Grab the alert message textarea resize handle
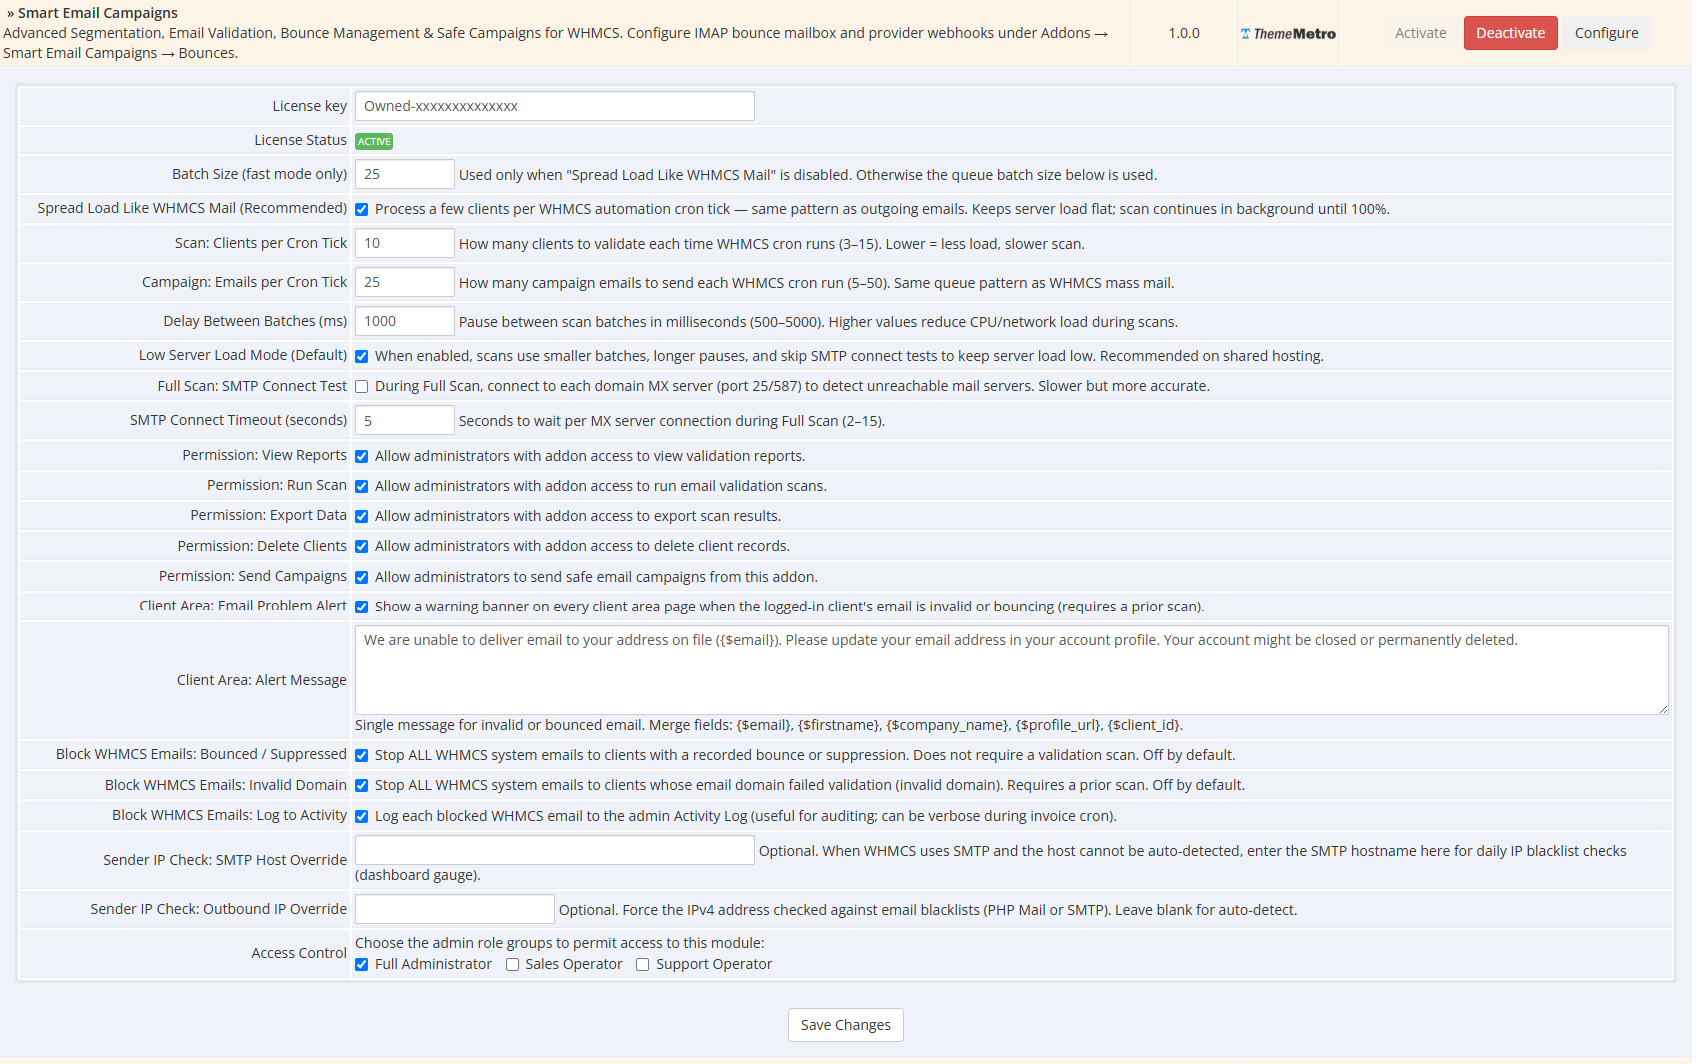The width and height of the screenshot is (1698, 1064). point(1662,708)
